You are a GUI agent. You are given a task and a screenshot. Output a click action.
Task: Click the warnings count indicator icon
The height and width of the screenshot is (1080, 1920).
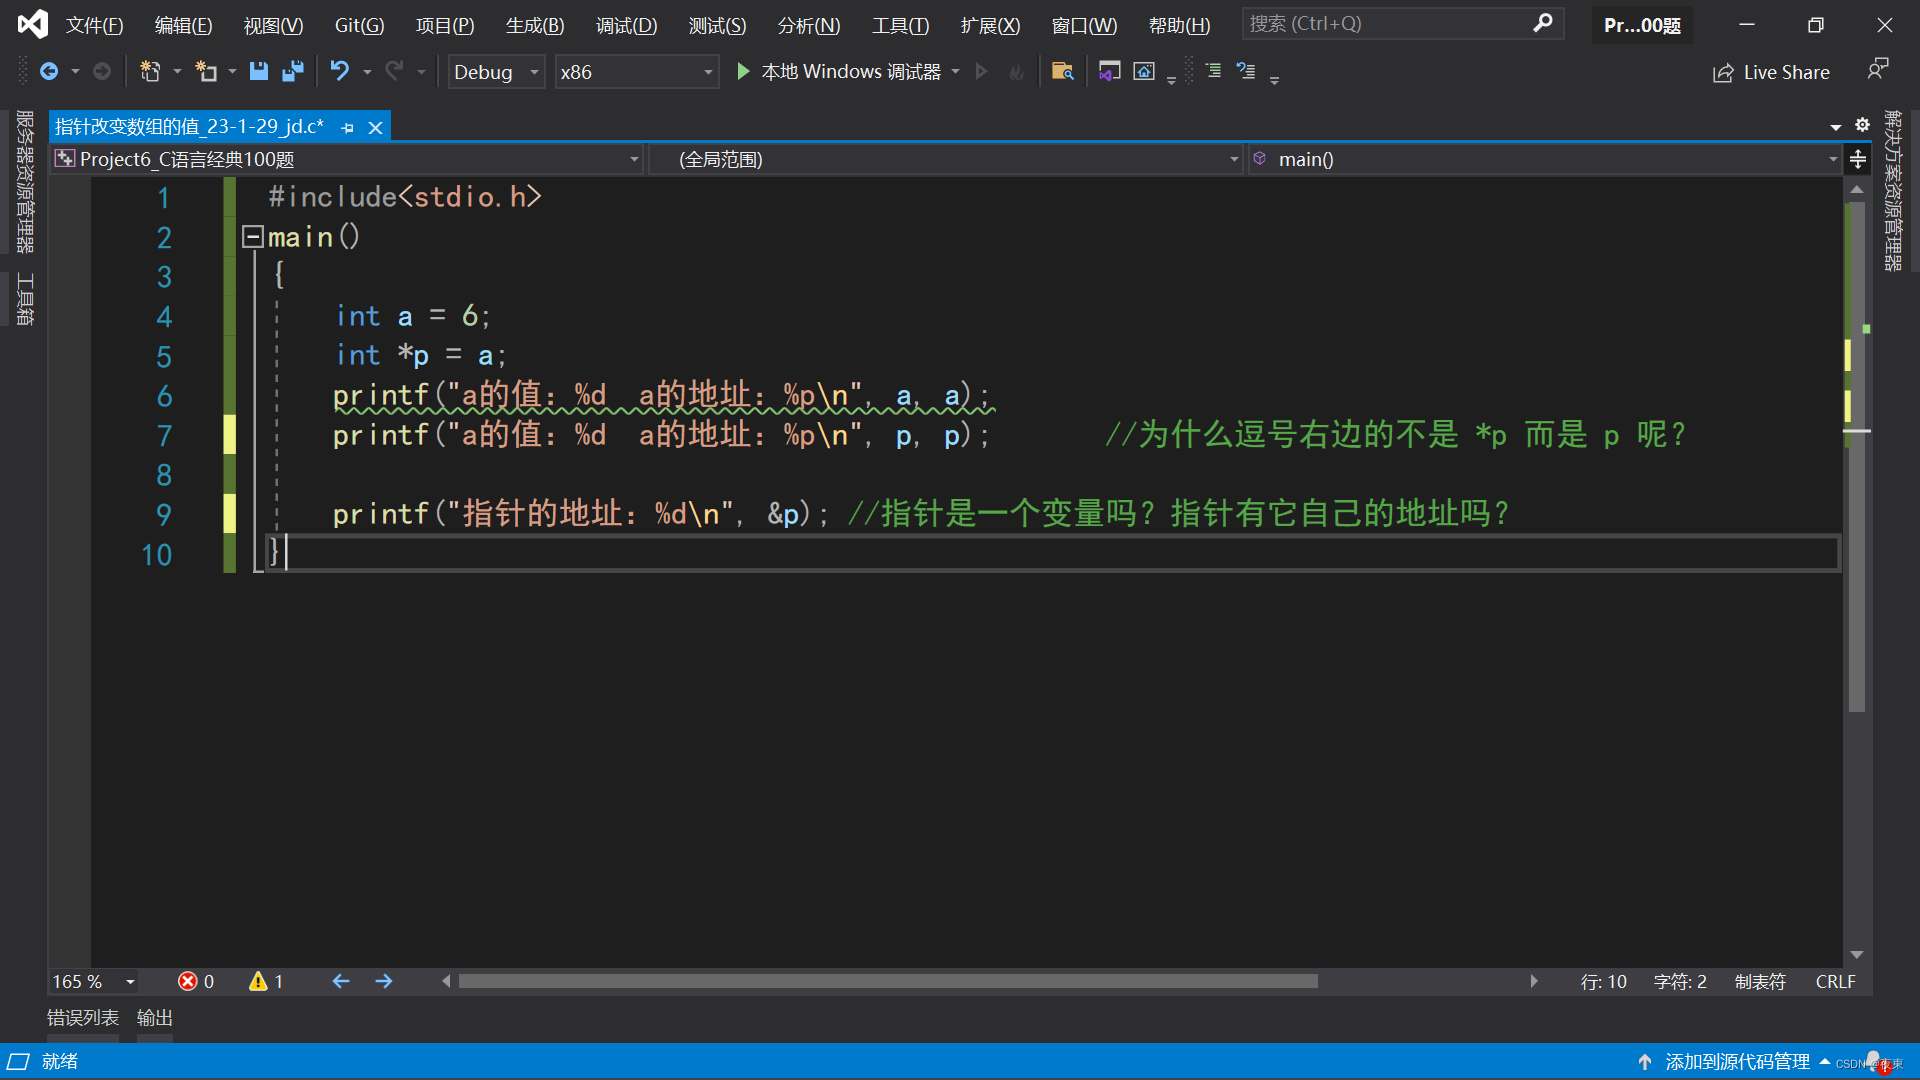coord(258,981)
